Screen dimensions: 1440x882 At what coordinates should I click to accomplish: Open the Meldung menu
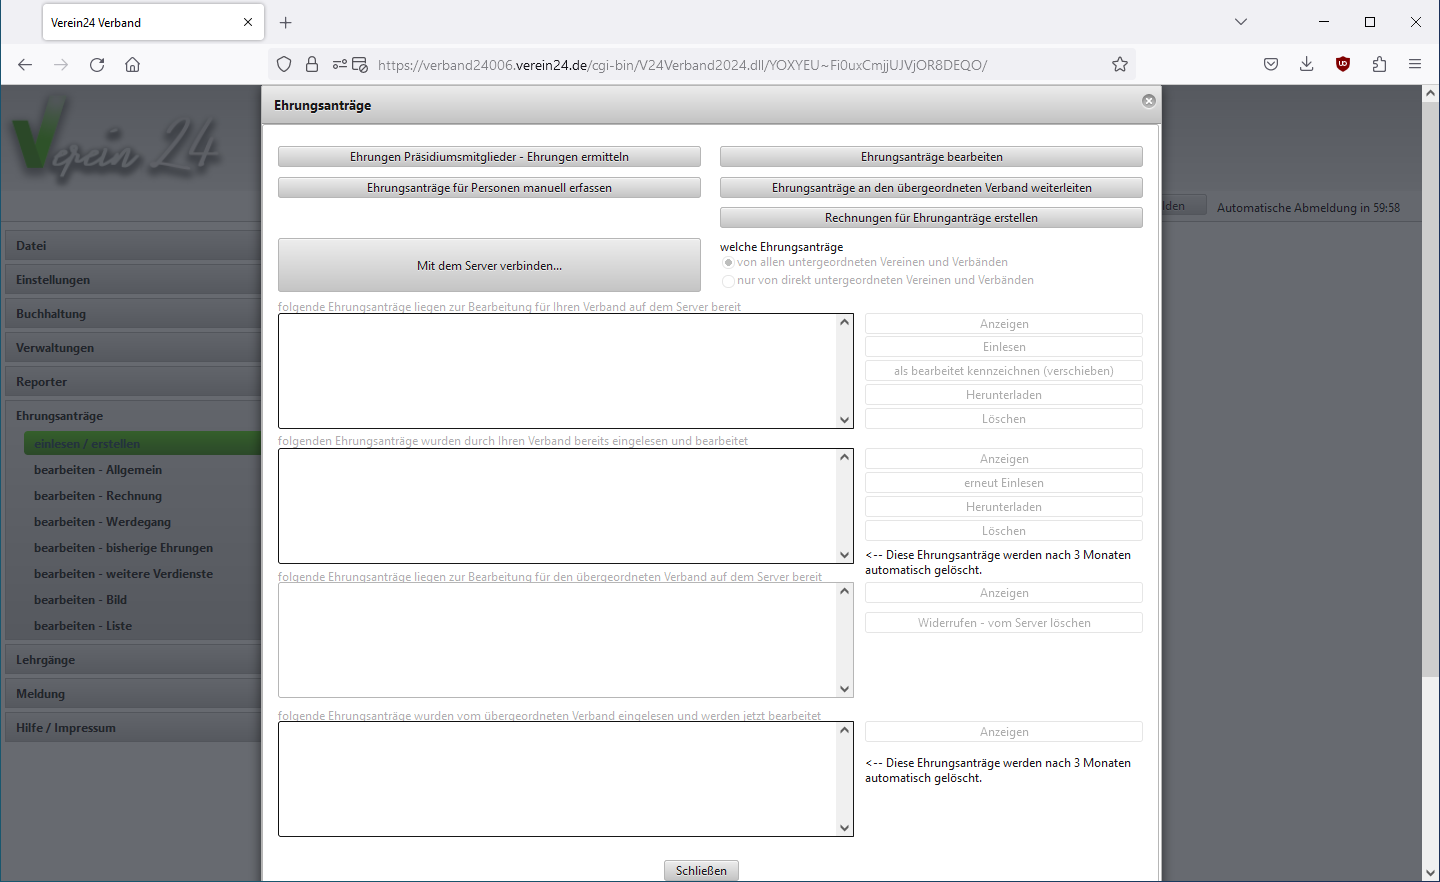pos(131,694)
